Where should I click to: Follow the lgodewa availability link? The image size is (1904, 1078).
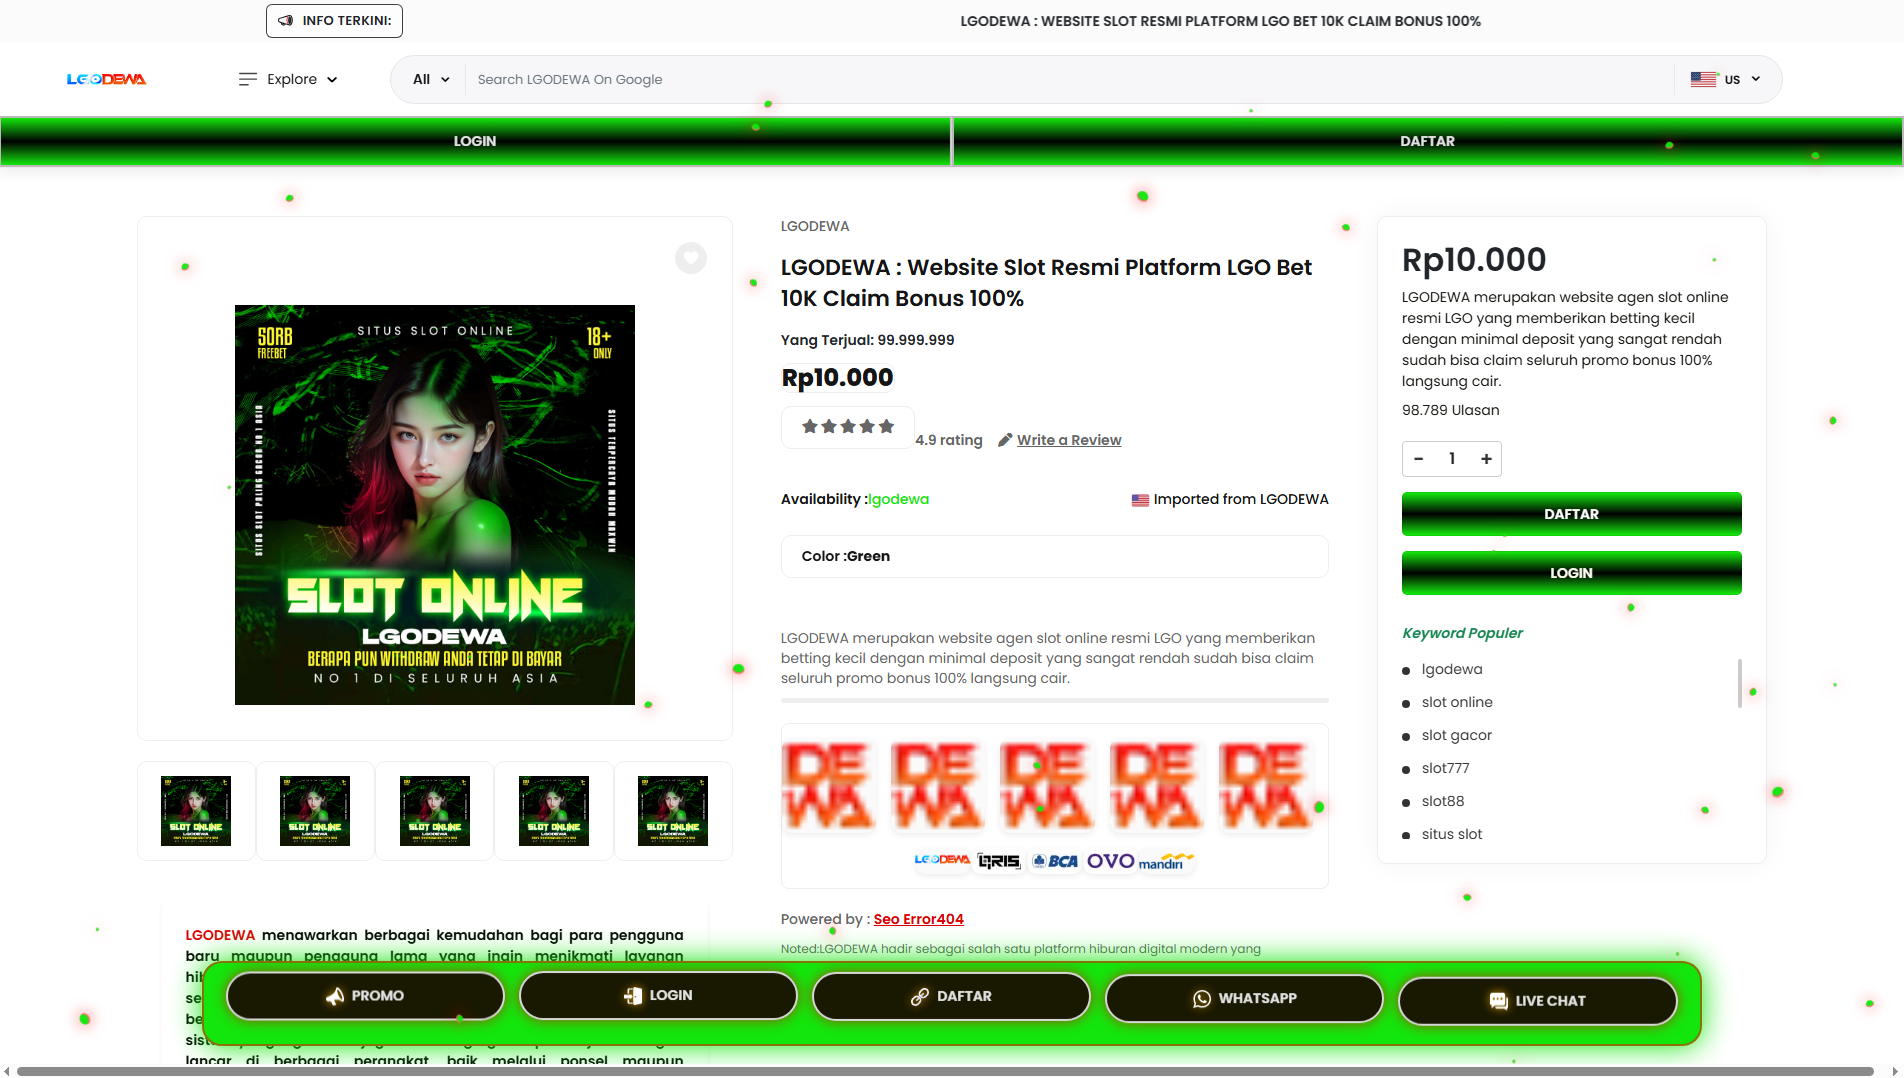coord(899,499)
